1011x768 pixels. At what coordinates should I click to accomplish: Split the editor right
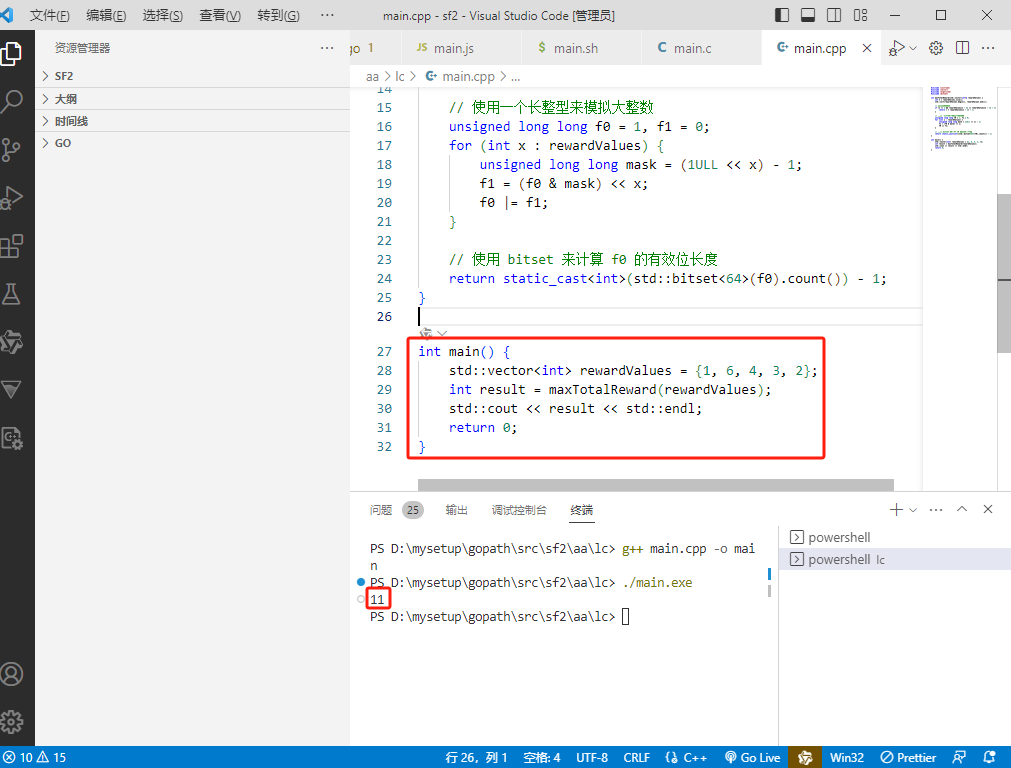point(963,48)
